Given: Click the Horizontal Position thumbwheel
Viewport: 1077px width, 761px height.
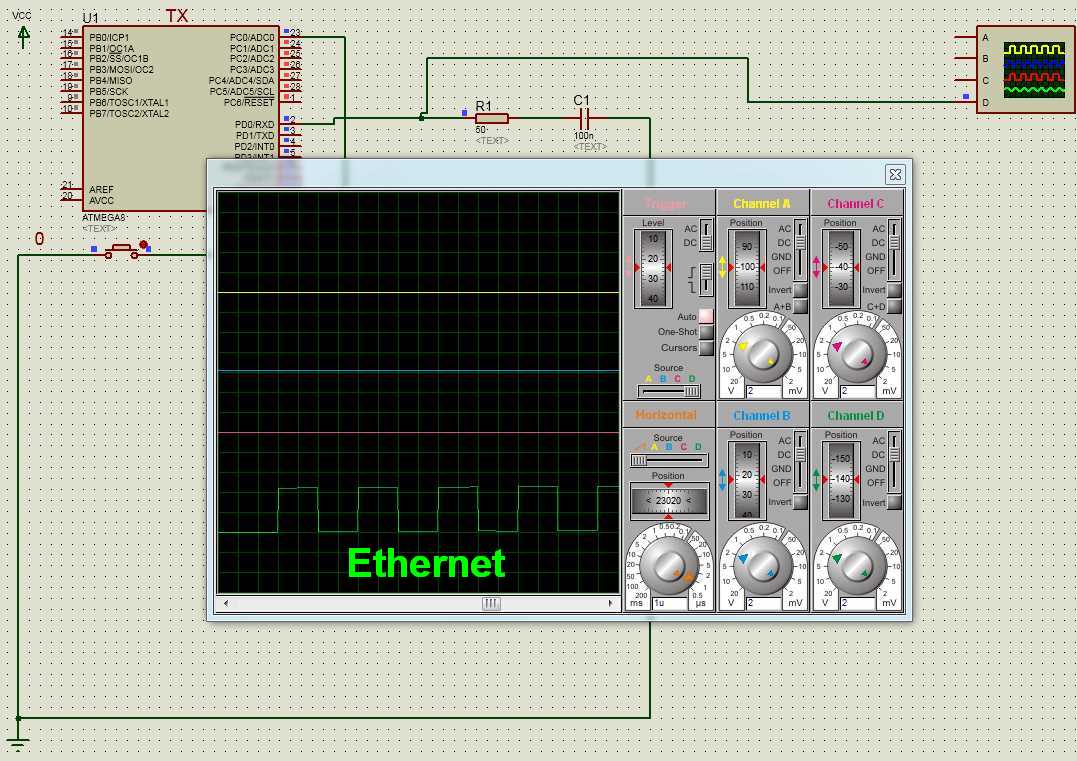Looking at the screenshot, I should pyautogui.click(x=669, y=500).
